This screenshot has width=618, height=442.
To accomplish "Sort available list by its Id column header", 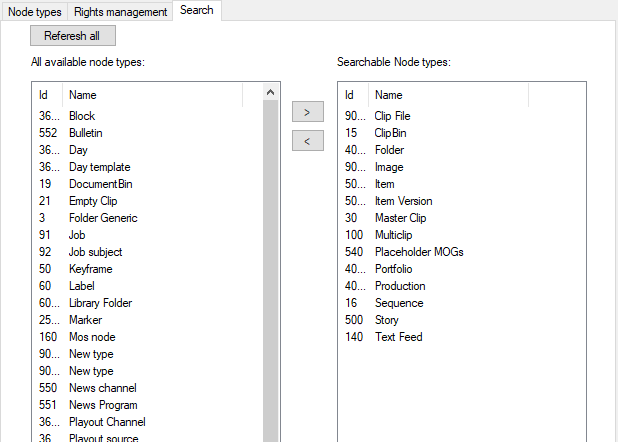I will (47, 95).
